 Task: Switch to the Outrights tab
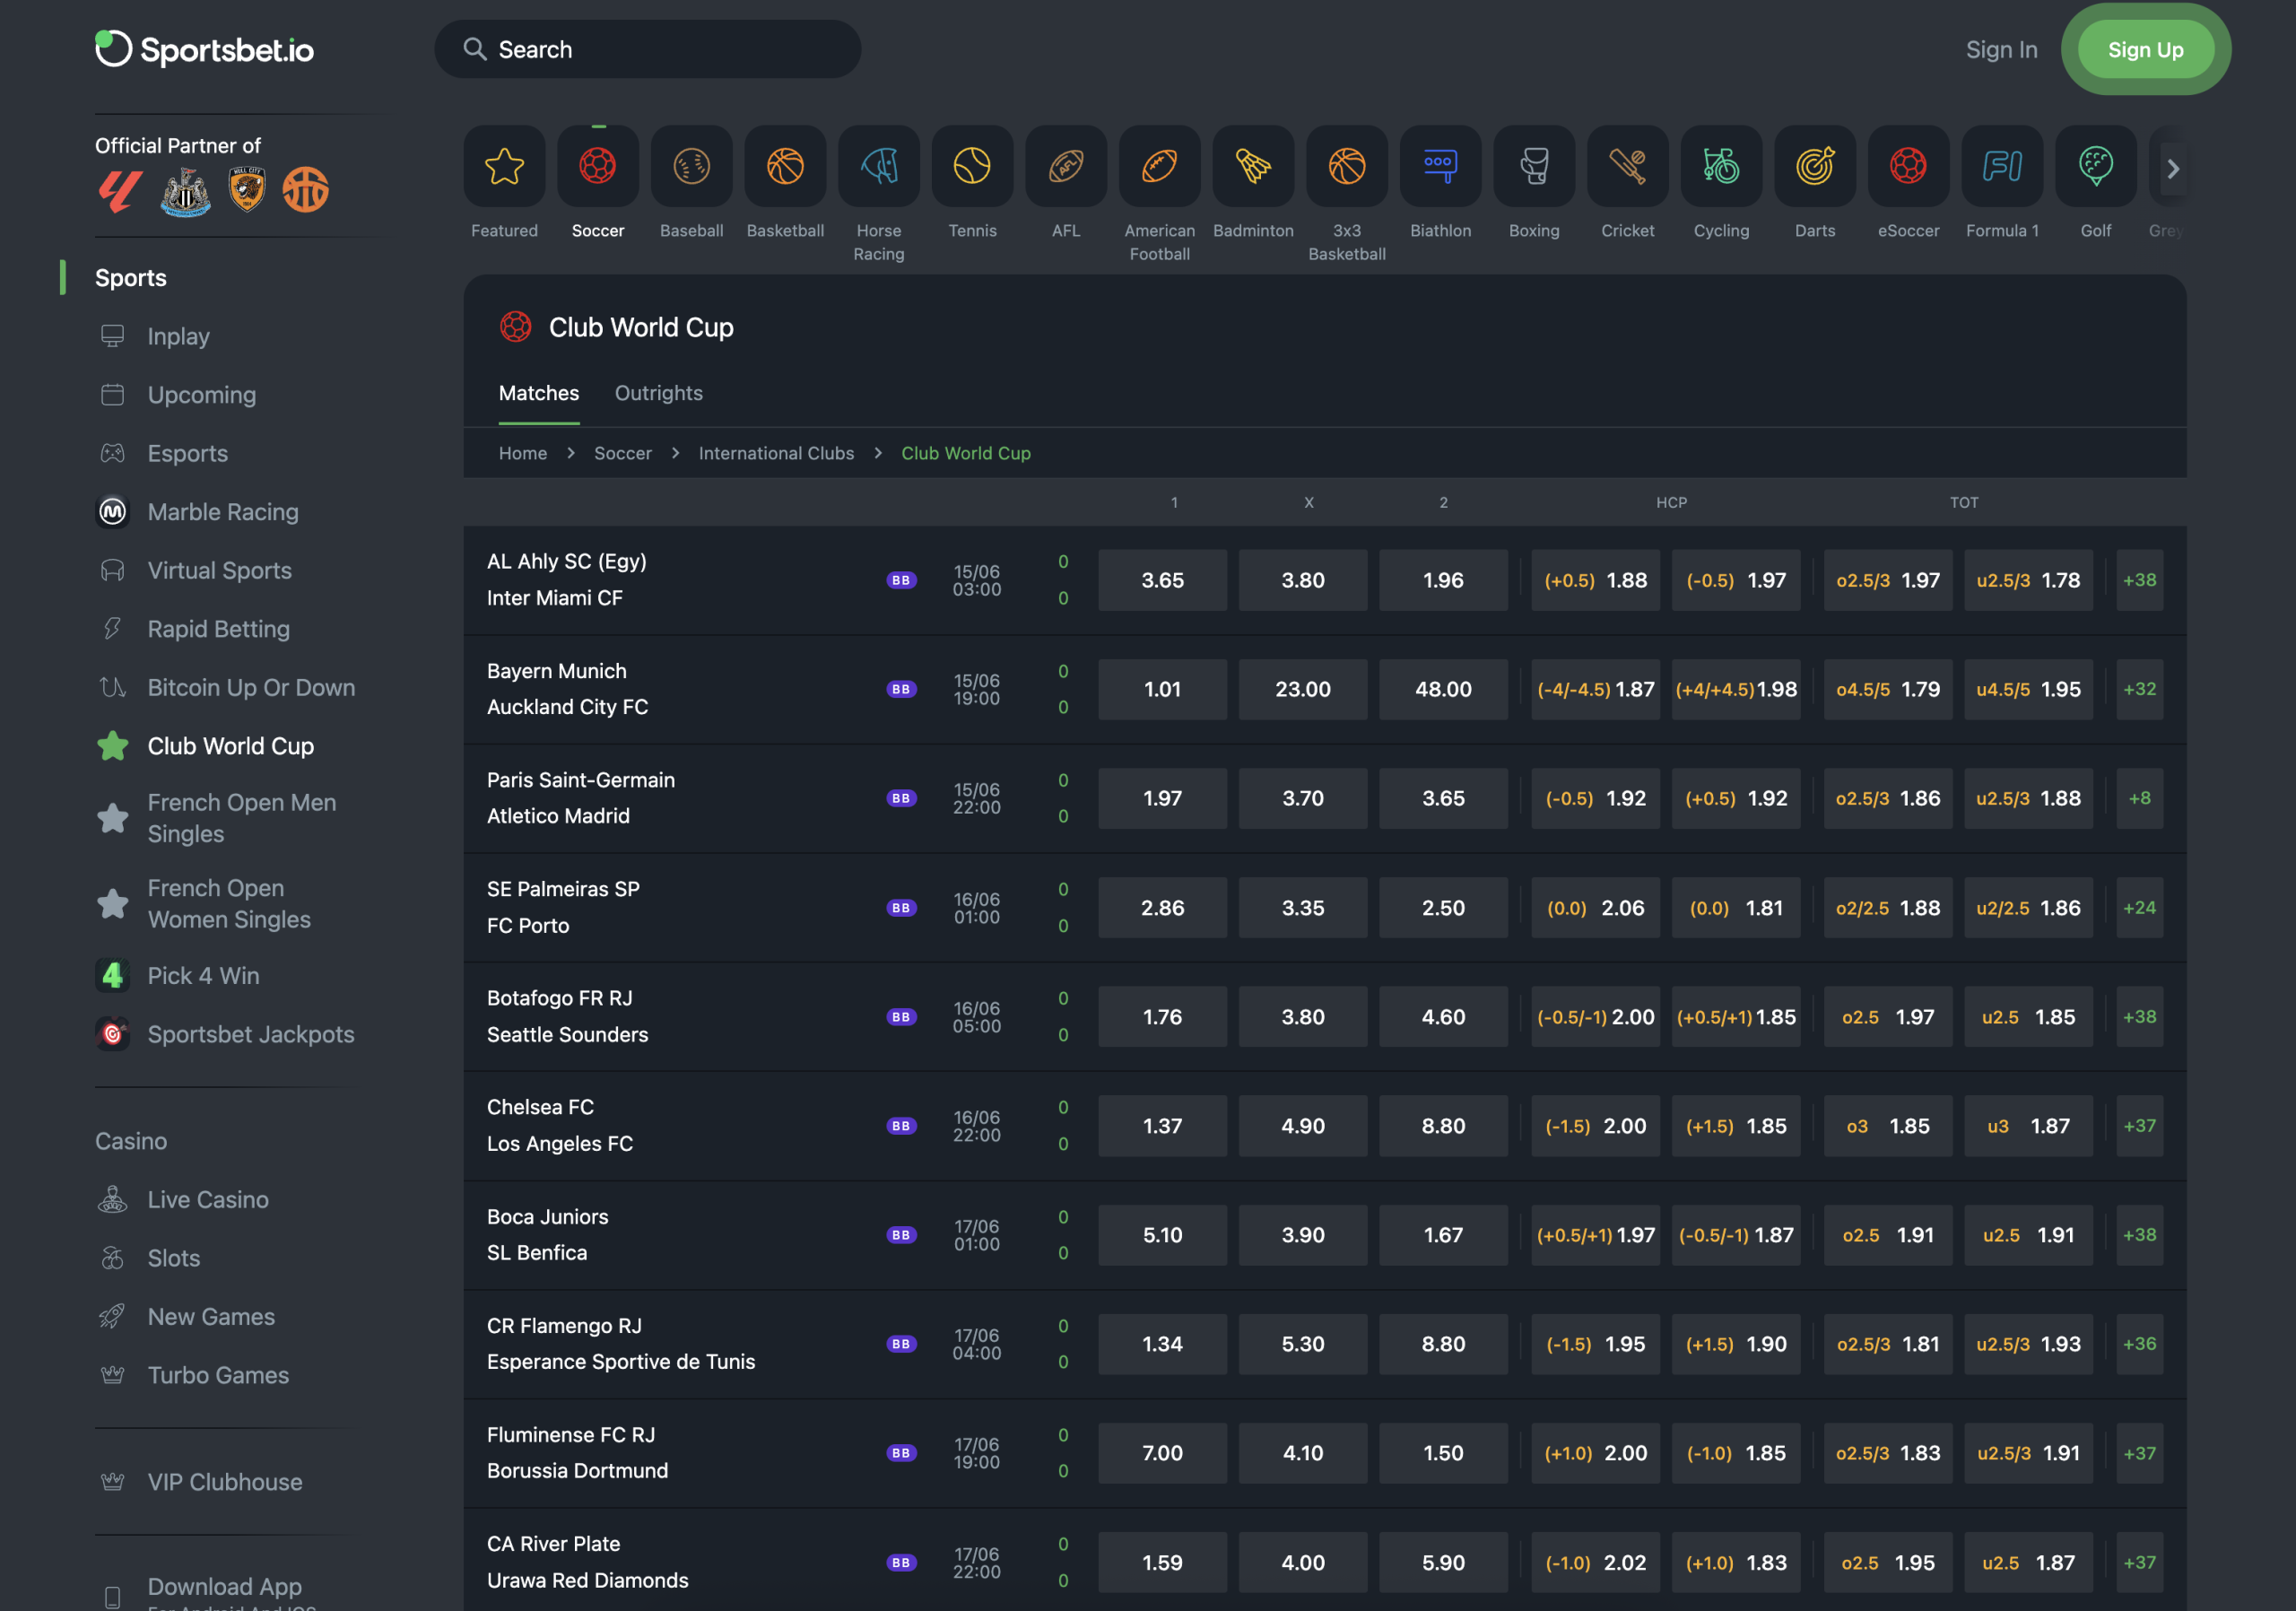tap(658, 393)
